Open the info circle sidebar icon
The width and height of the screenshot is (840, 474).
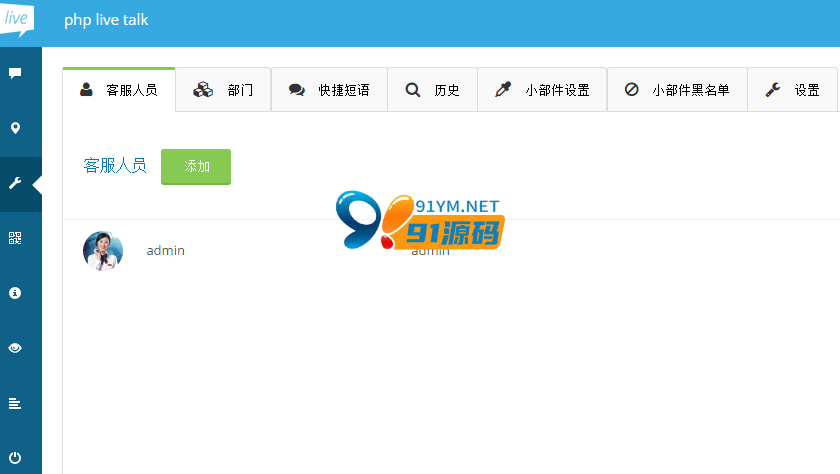pyautogui.click(x=15, y=293)
